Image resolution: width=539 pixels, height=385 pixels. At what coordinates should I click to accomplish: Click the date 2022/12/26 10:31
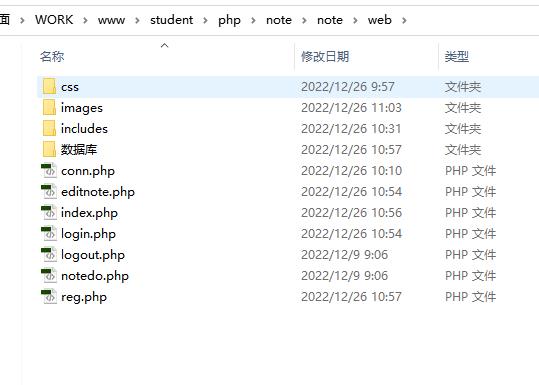click(351, 129)
